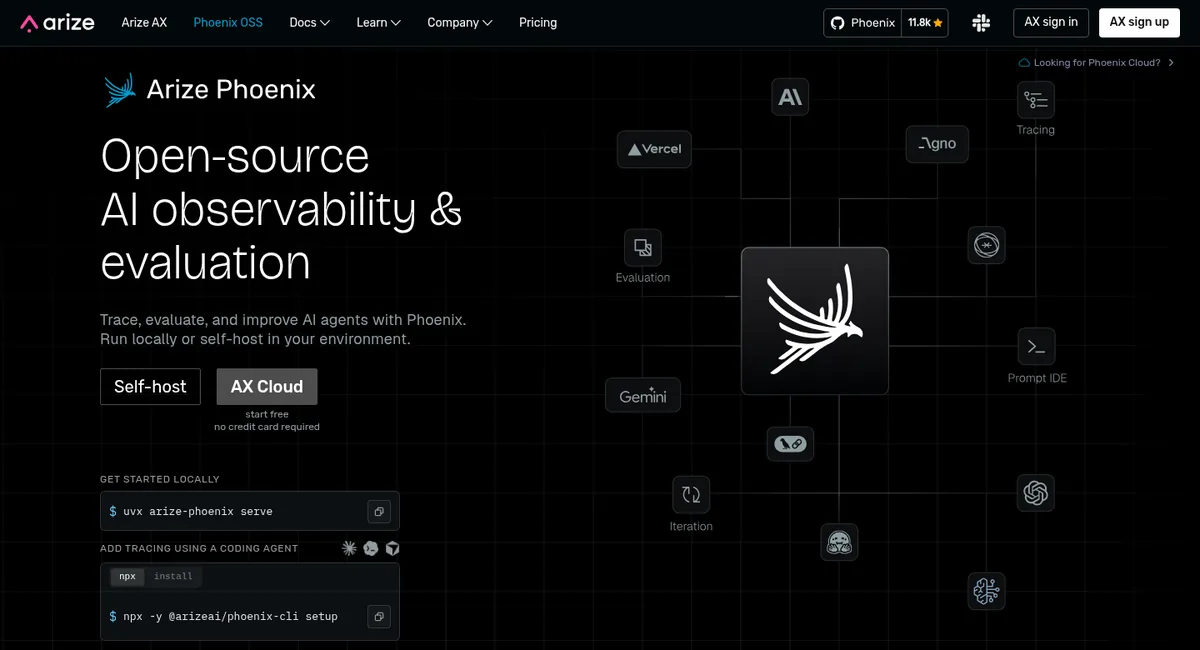This screenshot has height=650, width=1200.
Task: Open the Arize AX nav item
Action: click(144, 22)
